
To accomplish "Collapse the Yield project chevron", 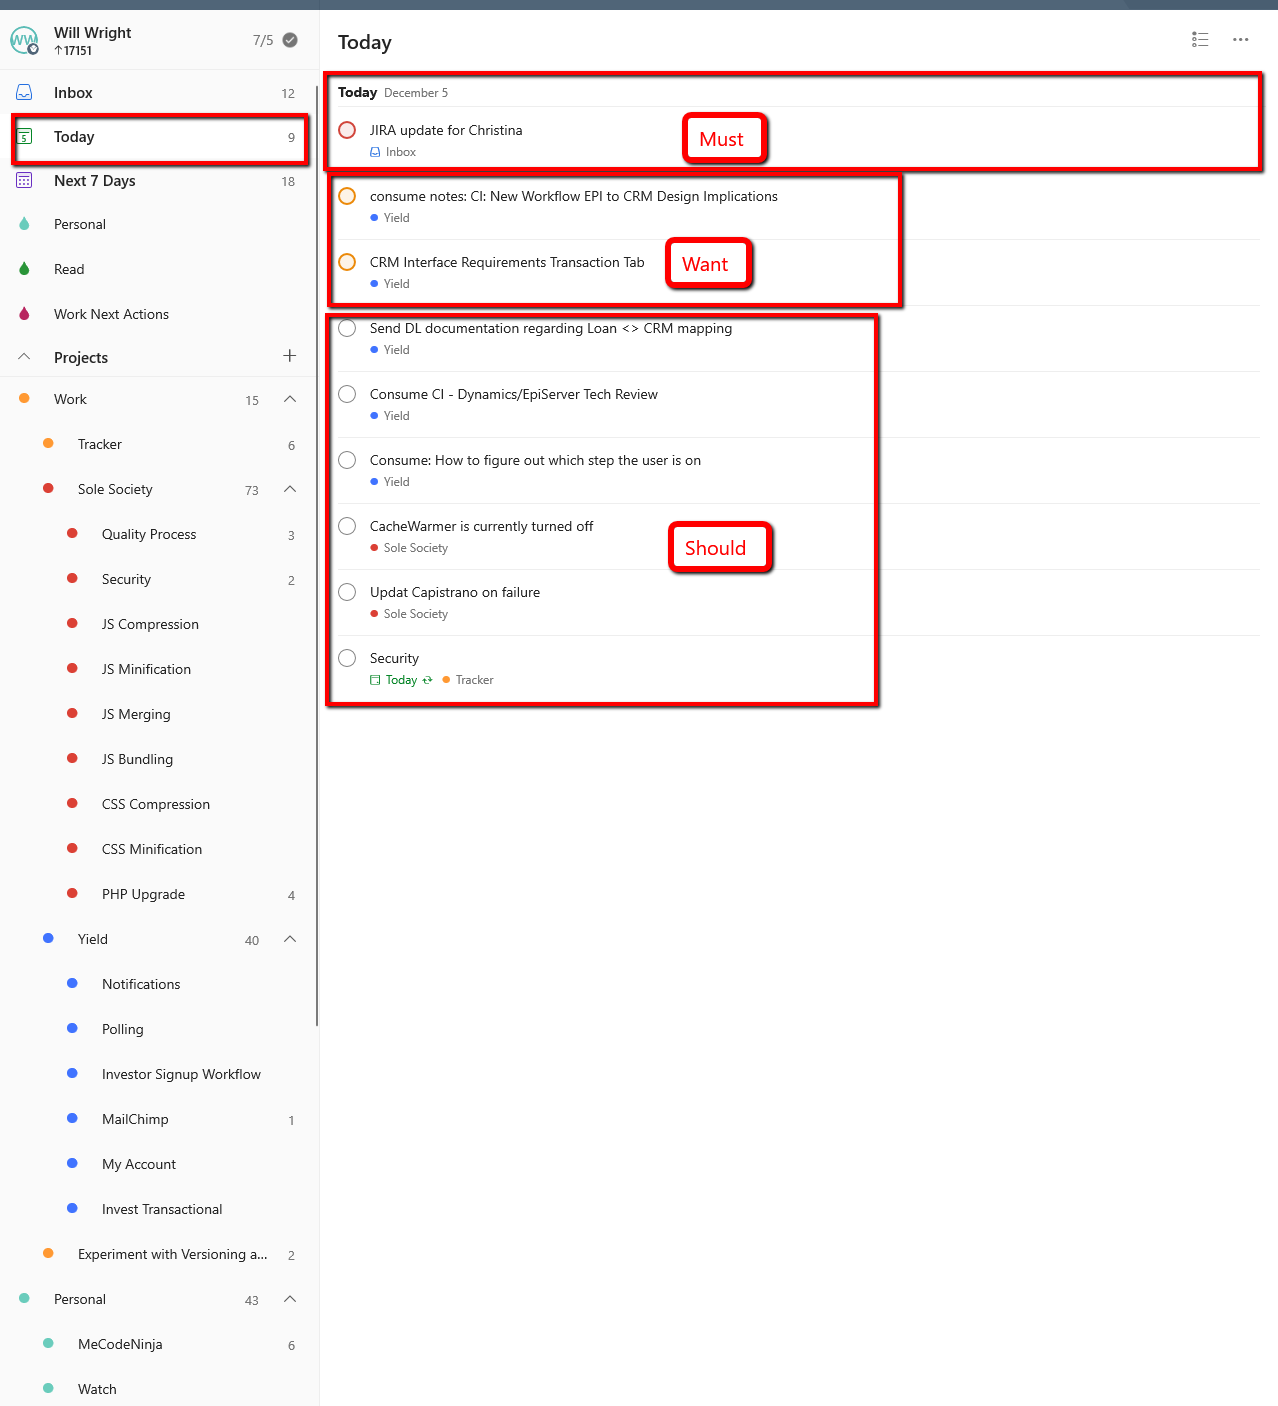I will (x=290, y=939).
